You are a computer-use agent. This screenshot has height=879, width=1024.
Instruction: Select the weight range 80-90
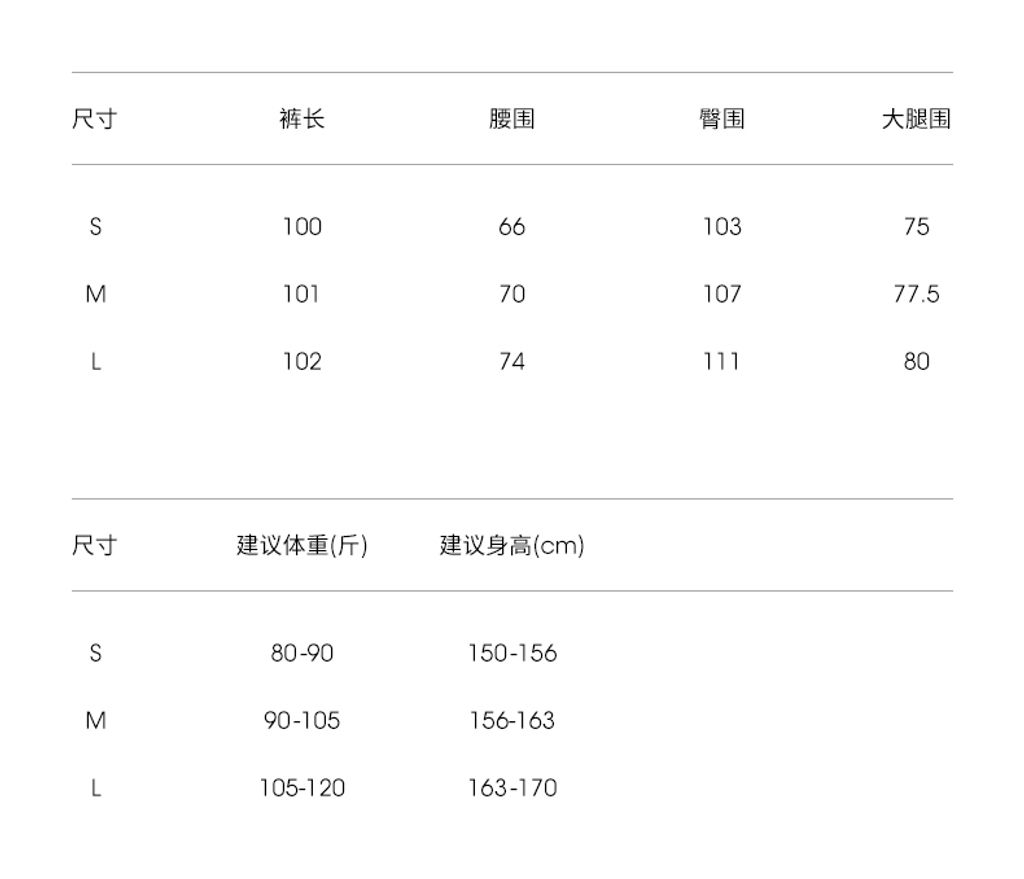point(302,654)
